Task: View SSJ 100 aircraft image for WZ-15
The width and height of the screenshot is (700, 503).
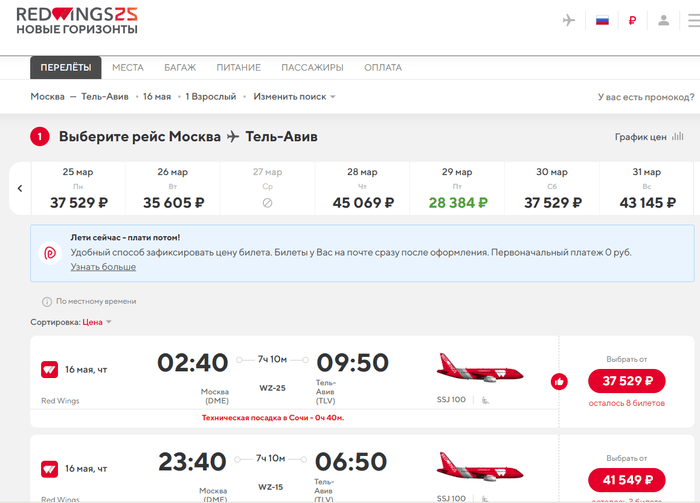Action: coord(479,467)
